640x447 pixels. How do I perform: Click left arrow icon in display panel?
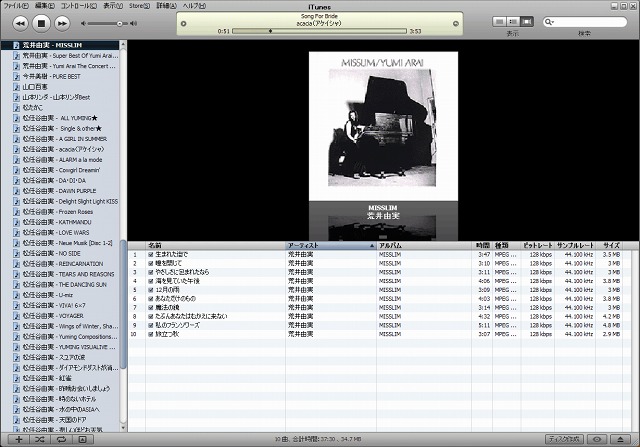[x=183, y=24]
